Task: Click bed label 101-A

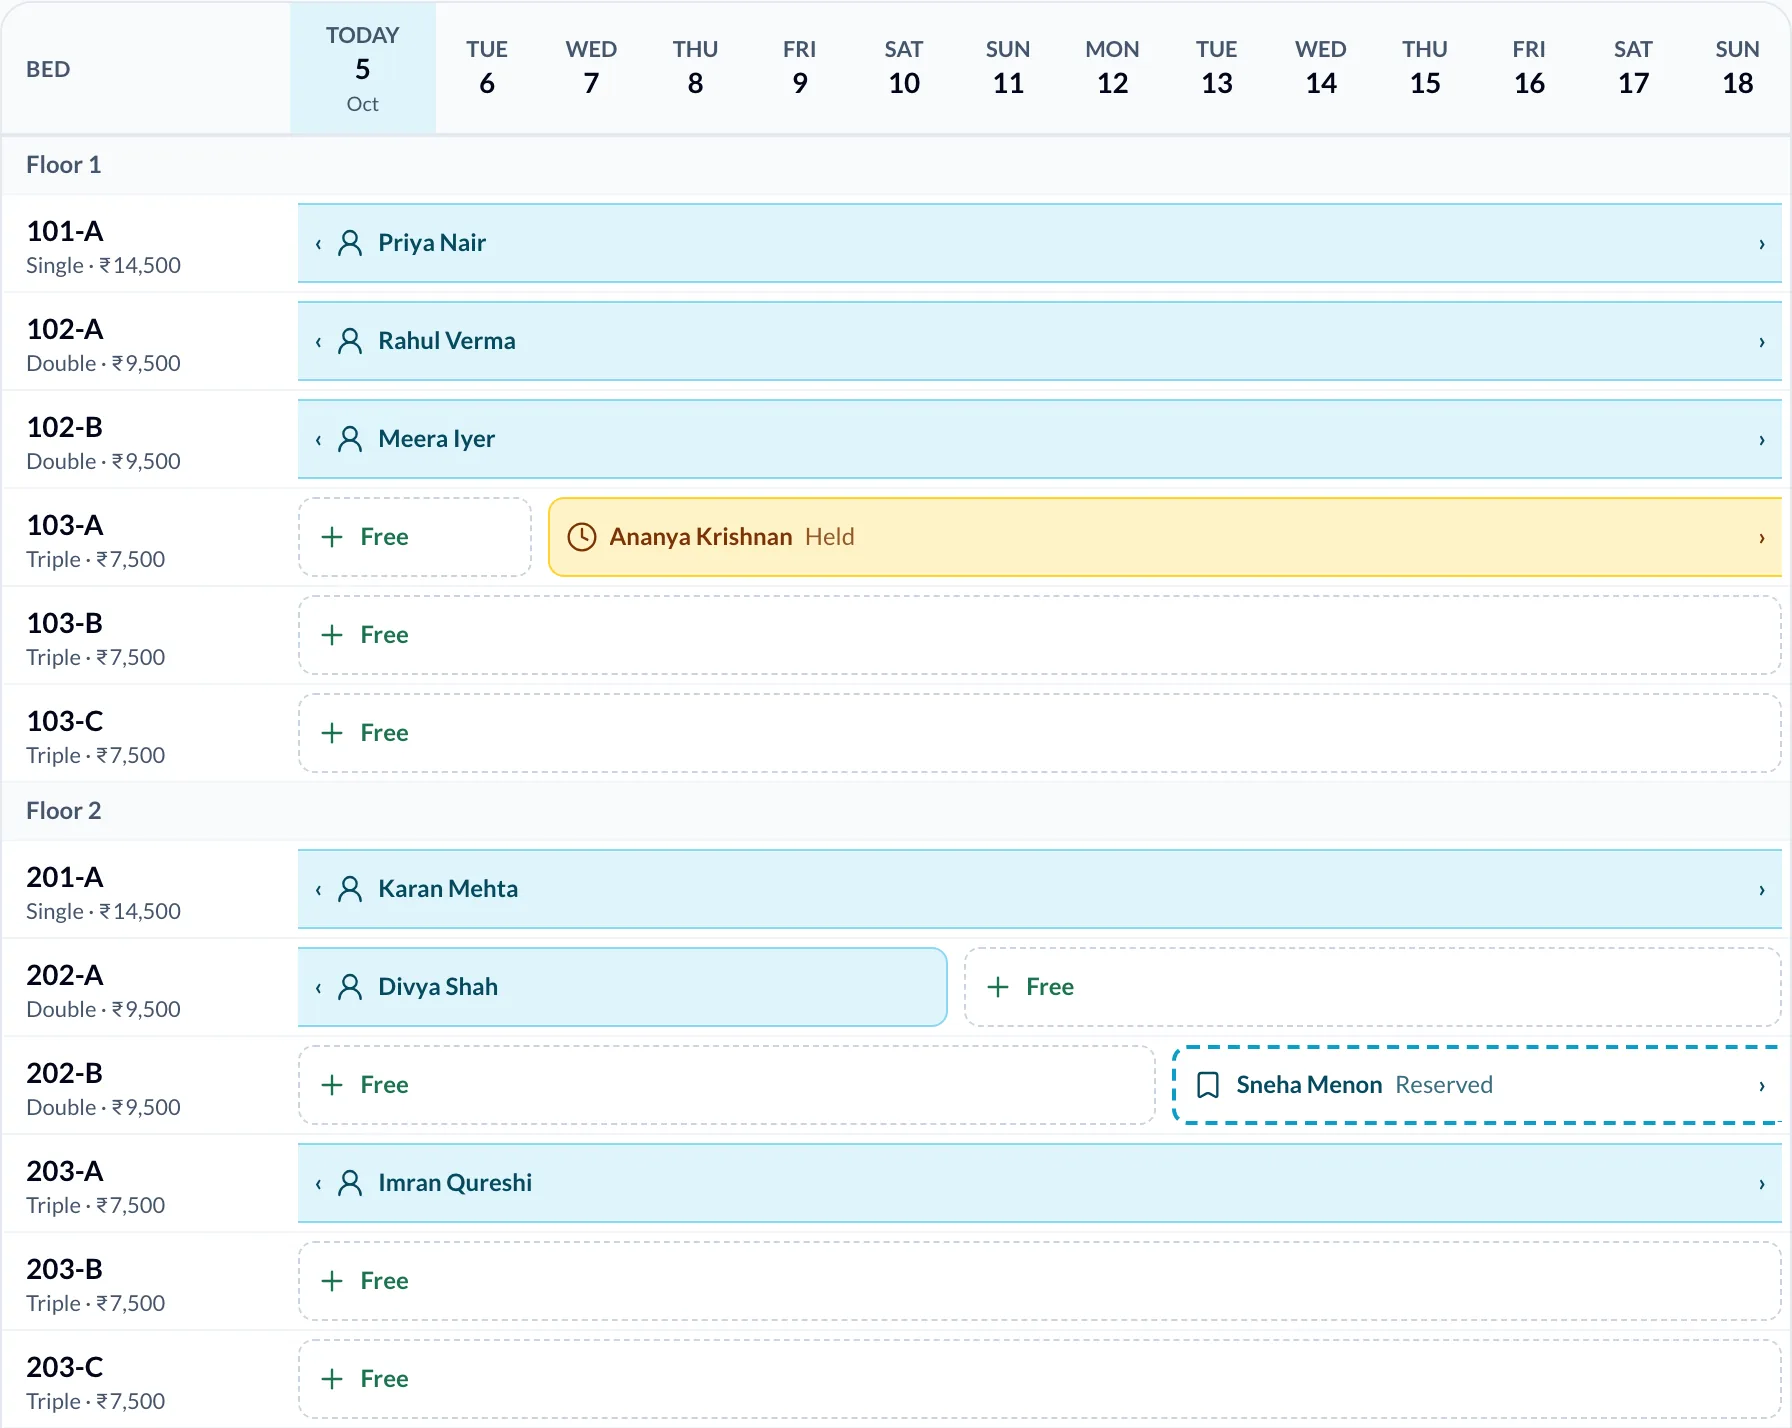Action: (x=65, y=231)
